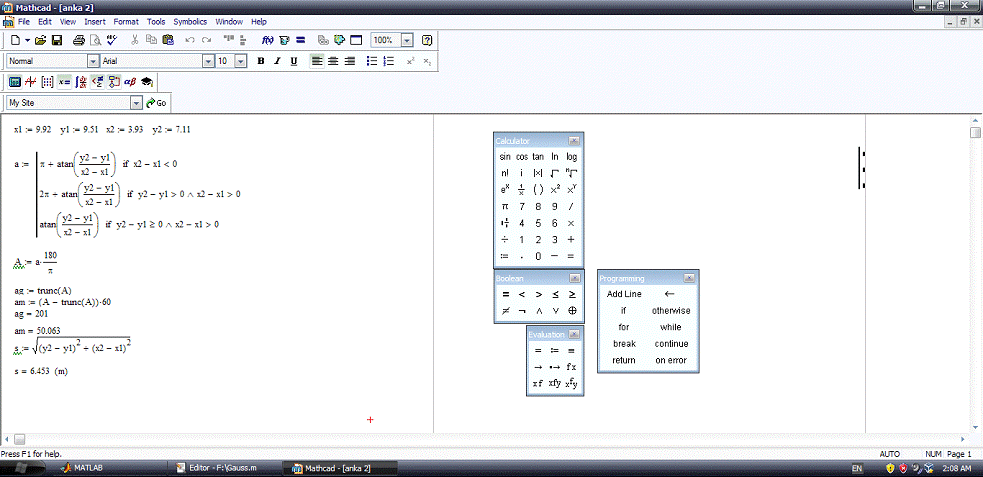Click the Greek symbols toolbar icon
Viewport: 983px width, 477px height.
[x=130, y=82]
